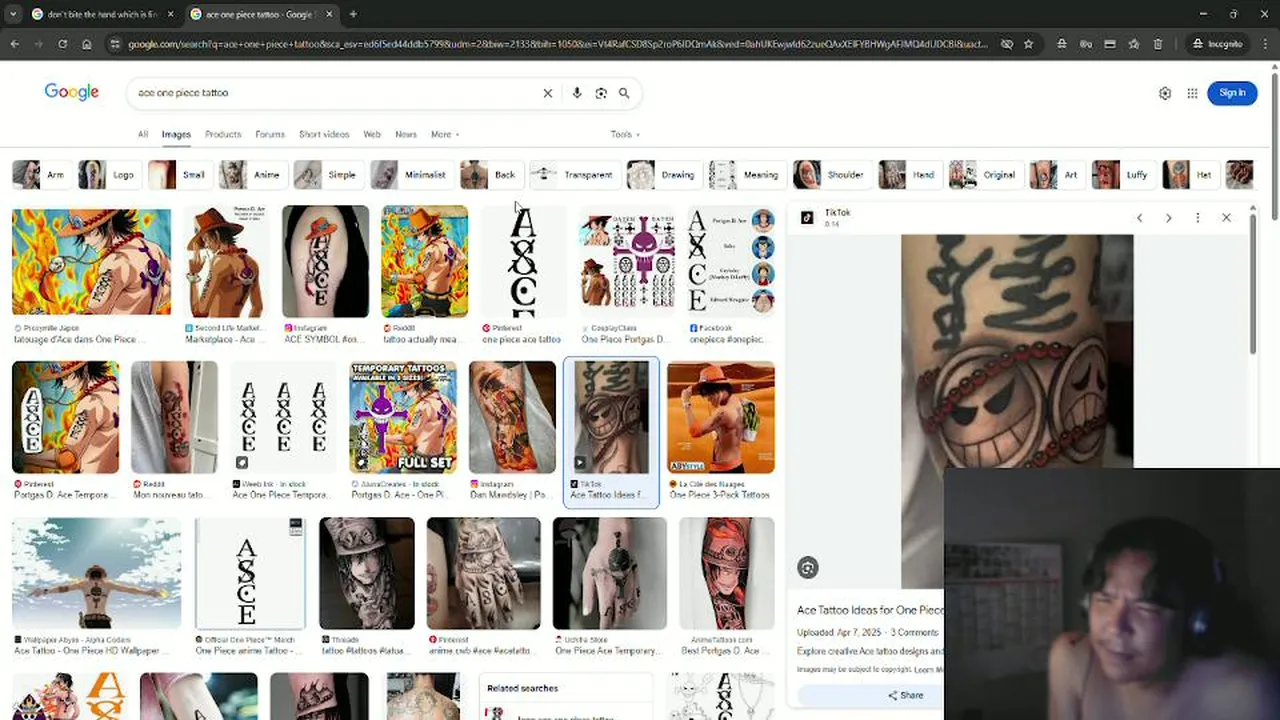Filter images by the Logo chip

109,175
